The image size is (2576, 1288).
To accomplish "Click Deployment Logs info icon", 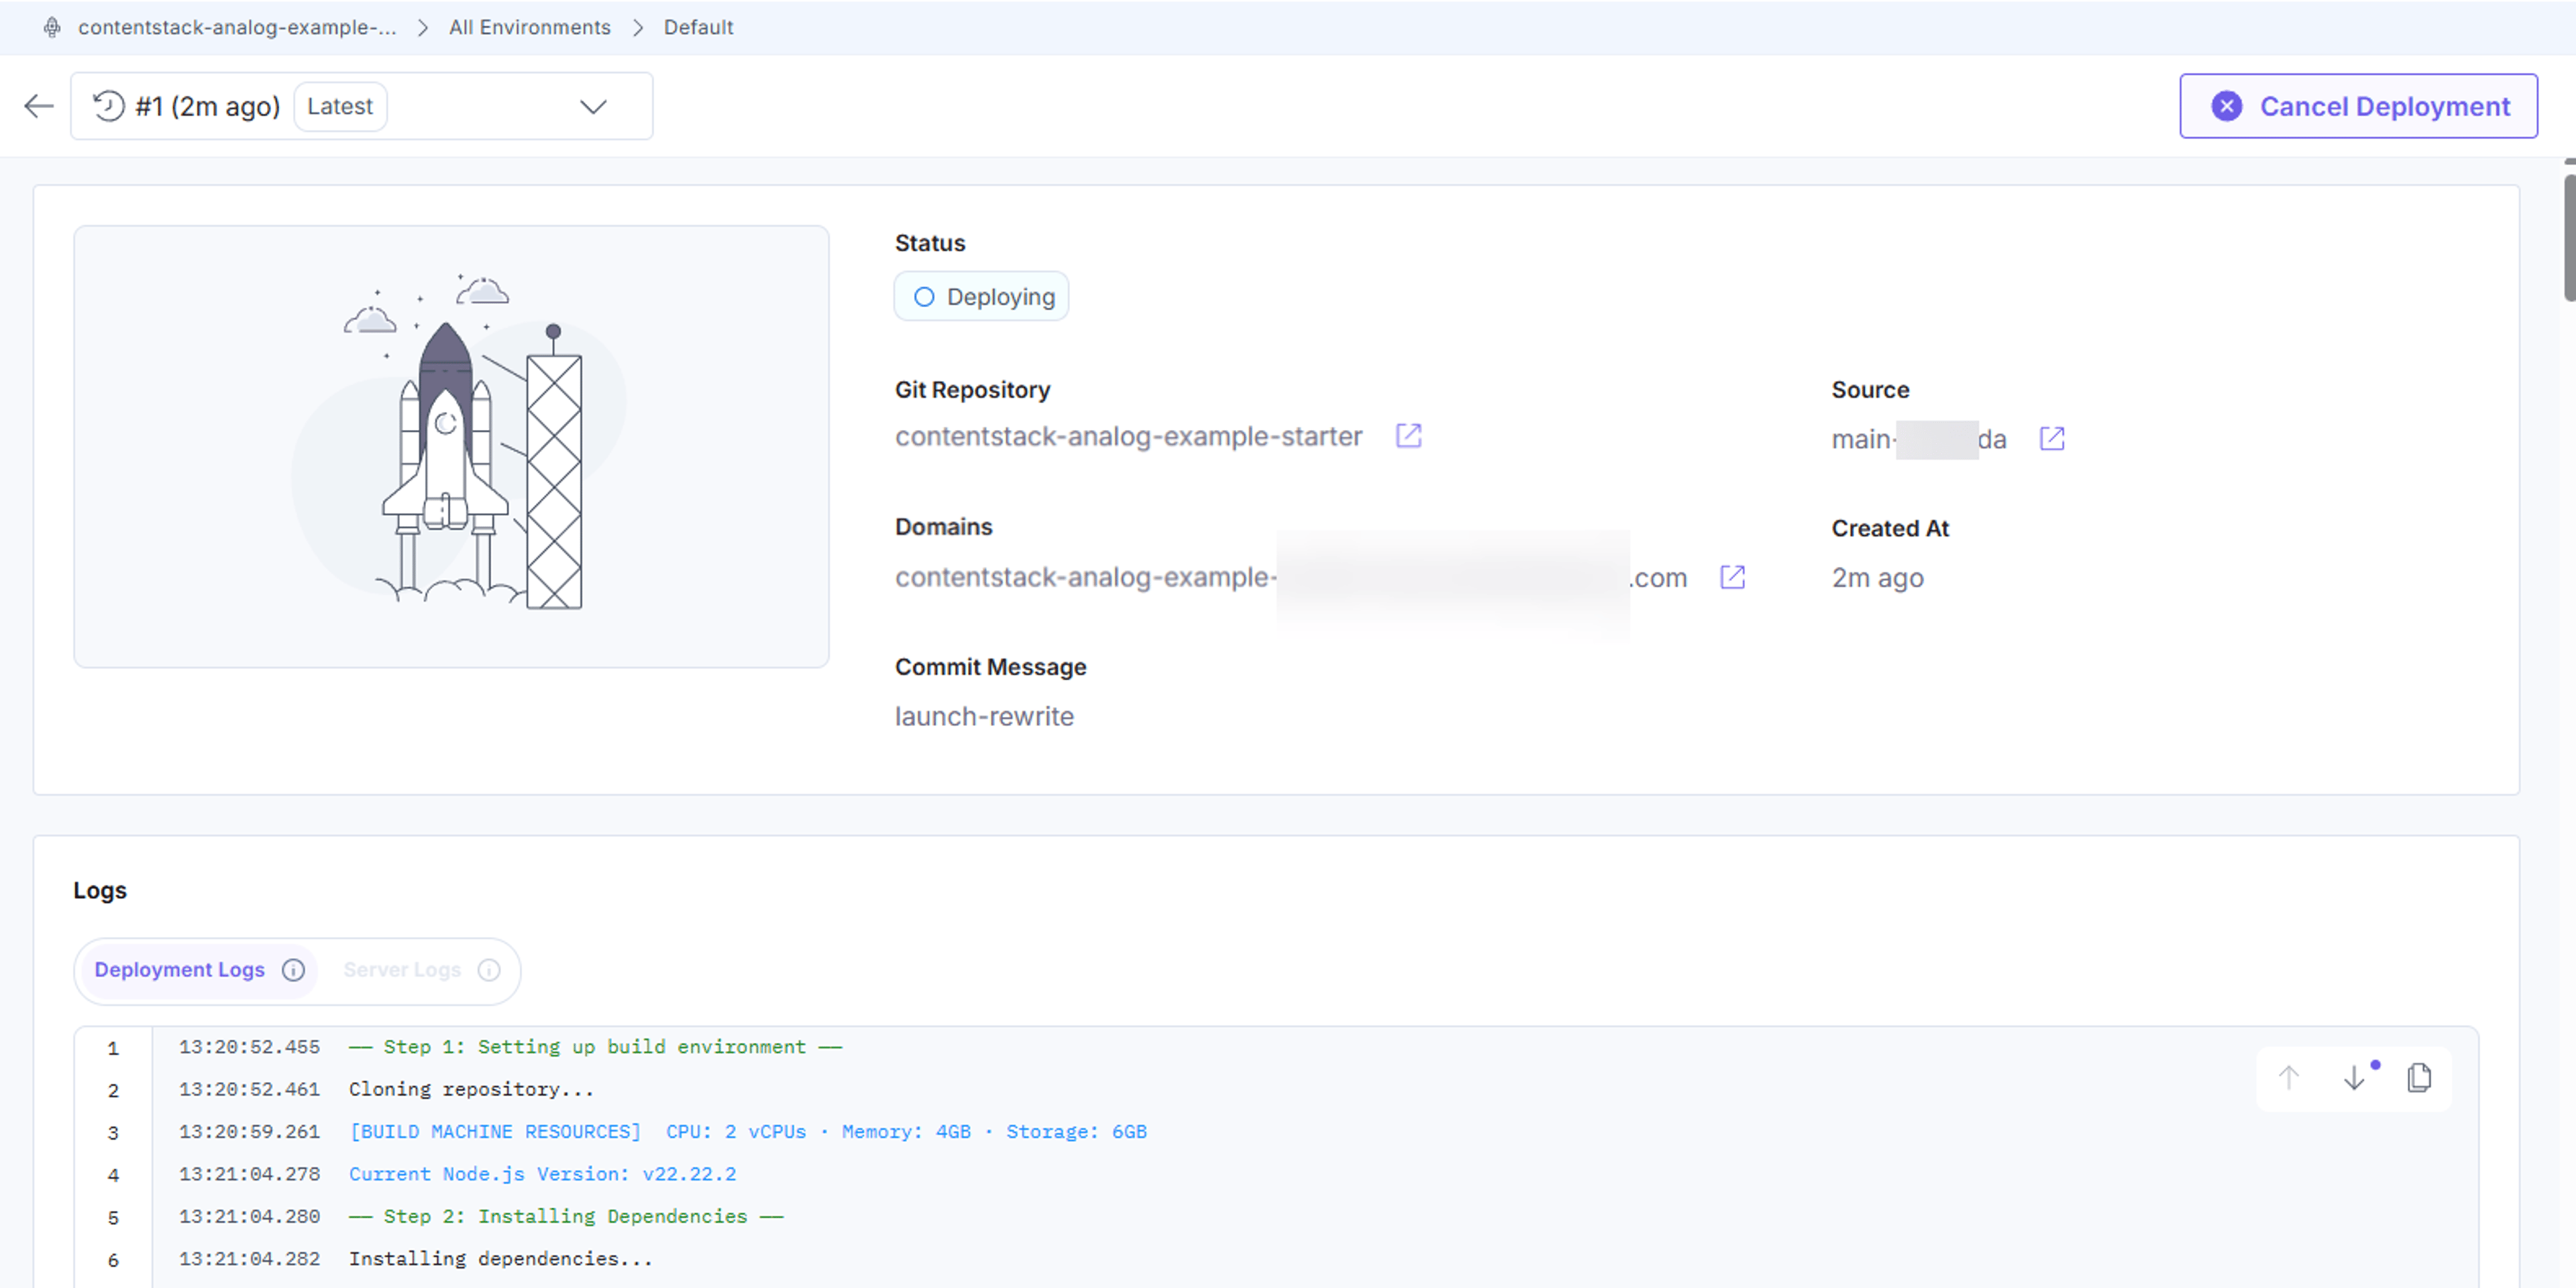I will click(x=293, y=970).
